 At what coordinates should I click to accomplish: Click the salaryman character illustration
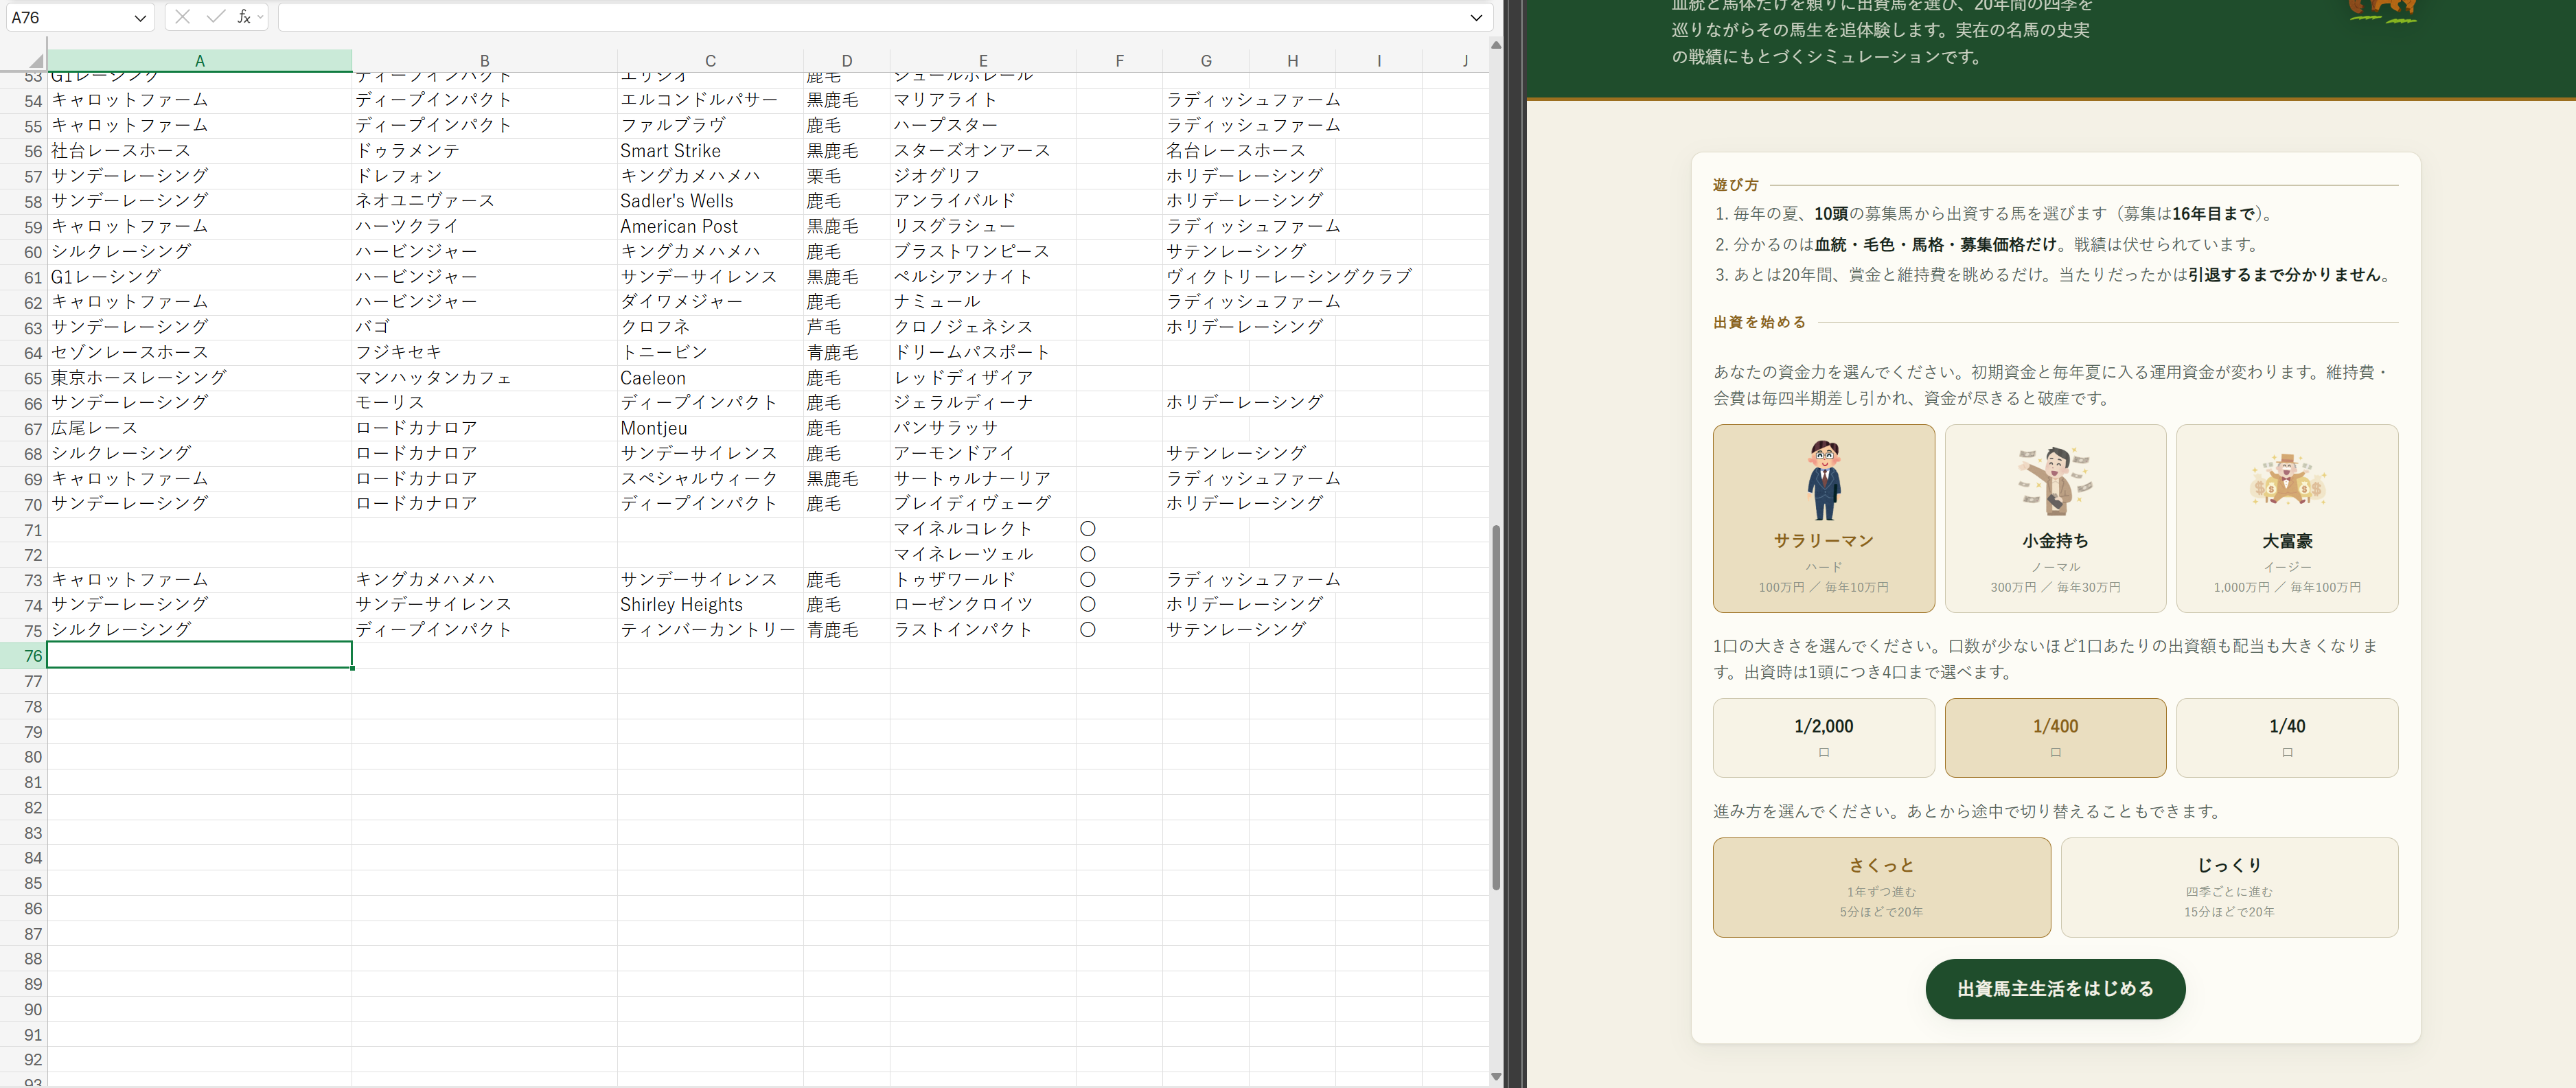(x=1823, y=480)
